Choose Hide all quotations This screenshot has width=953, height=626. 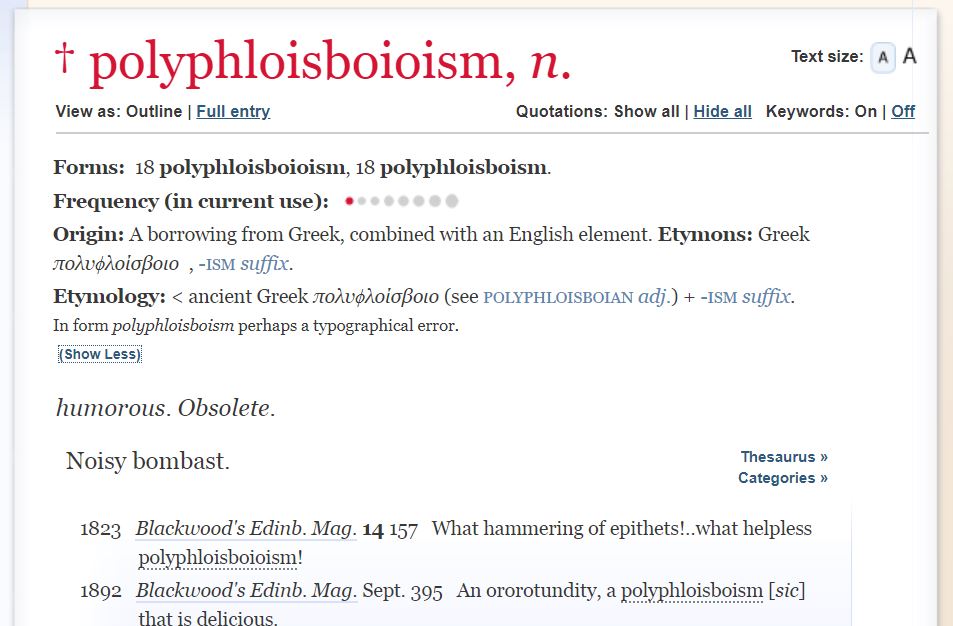722,112
